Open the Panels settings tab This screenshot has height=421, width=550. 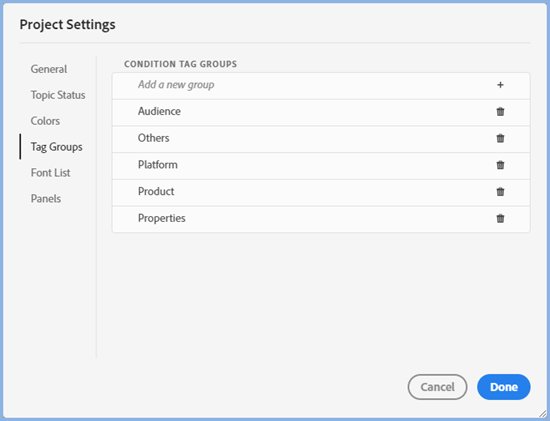pos(46,199)
